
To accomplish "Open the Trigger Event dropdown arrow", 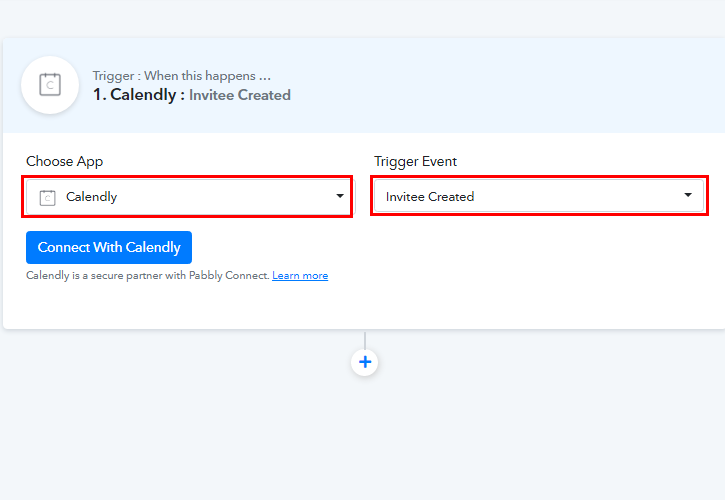I will pos(688,195).
